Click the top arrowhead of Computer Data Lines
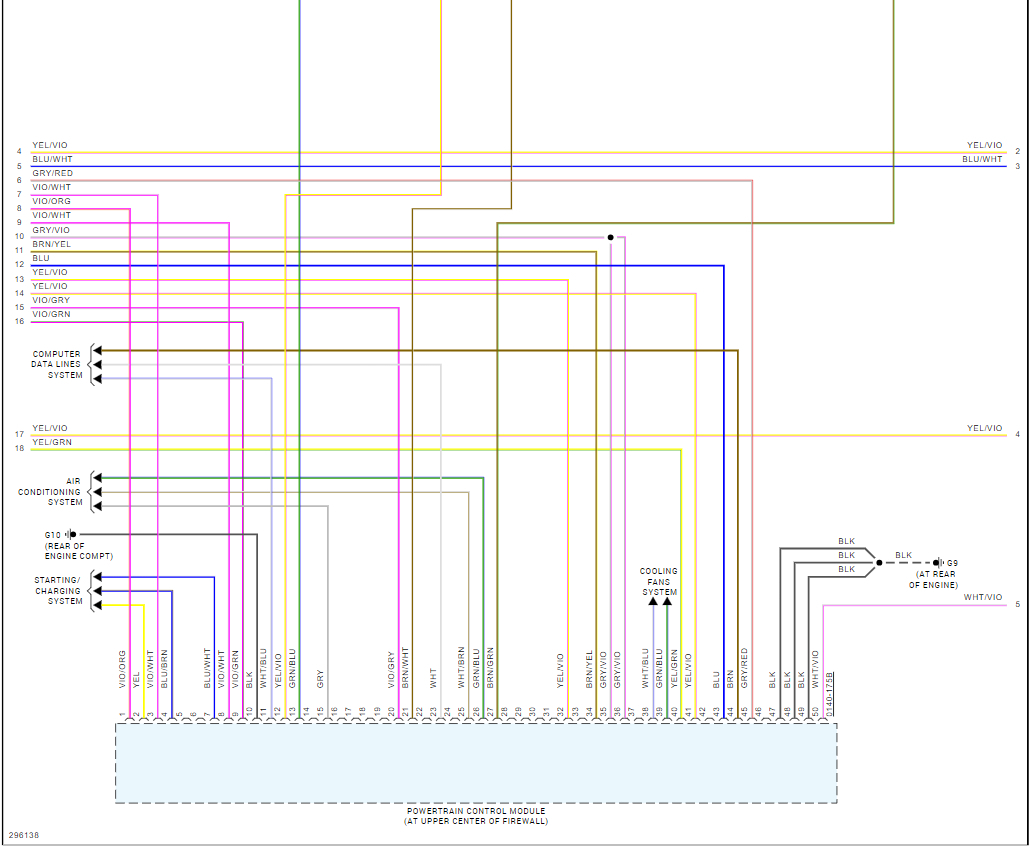The width and height of the screenshot is (1030, 849). click(97, 350)
